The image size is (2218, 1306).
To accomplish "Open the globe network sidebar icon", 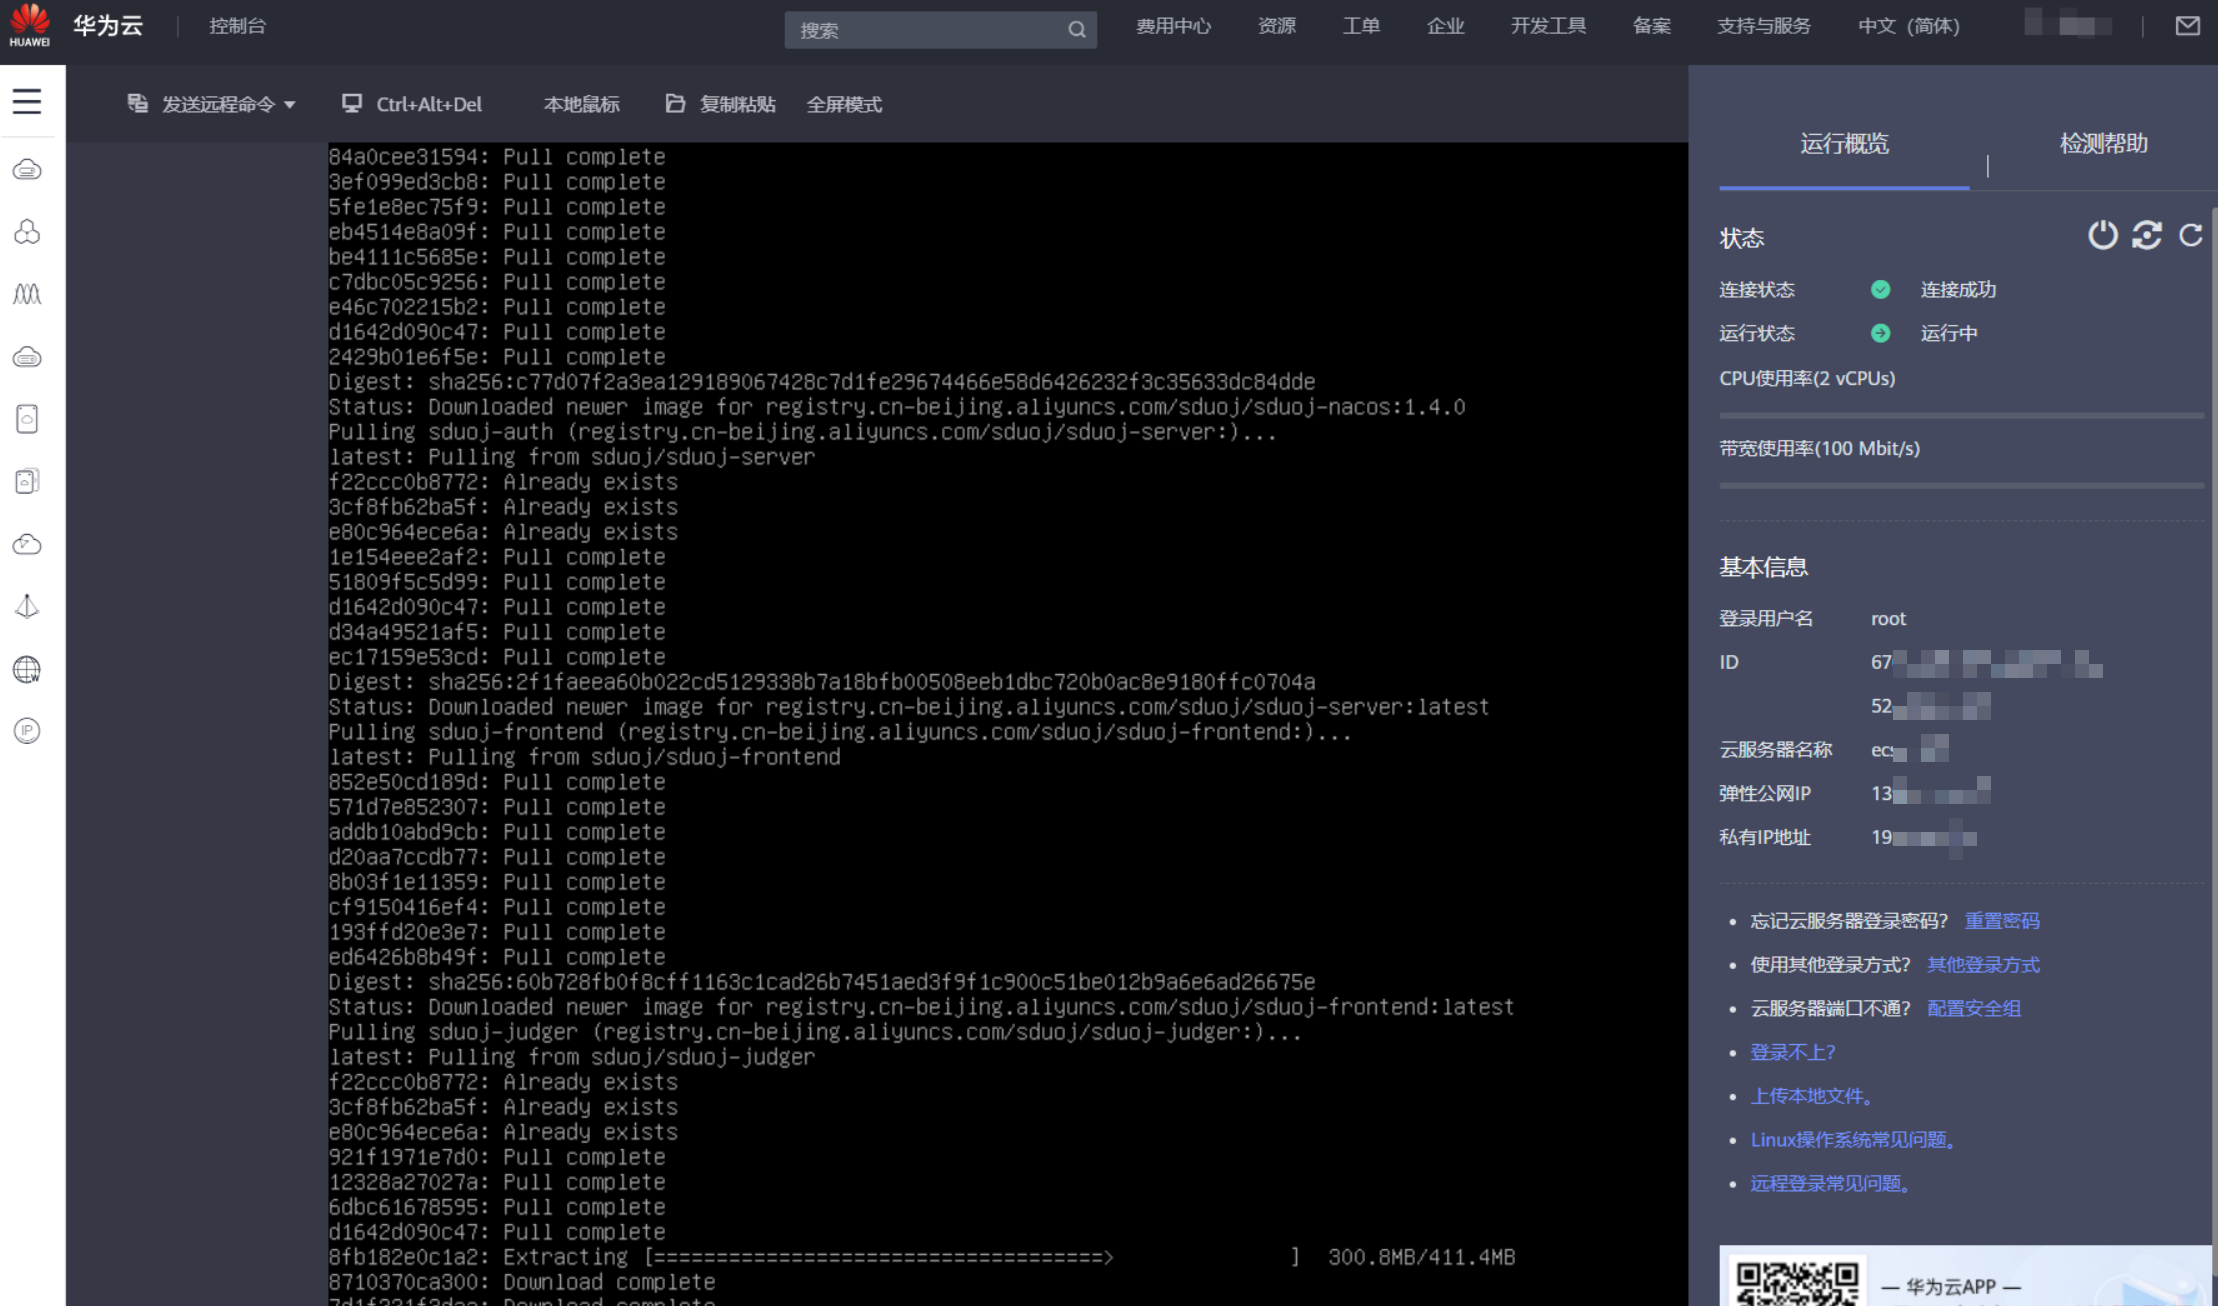I will point(27,669).
